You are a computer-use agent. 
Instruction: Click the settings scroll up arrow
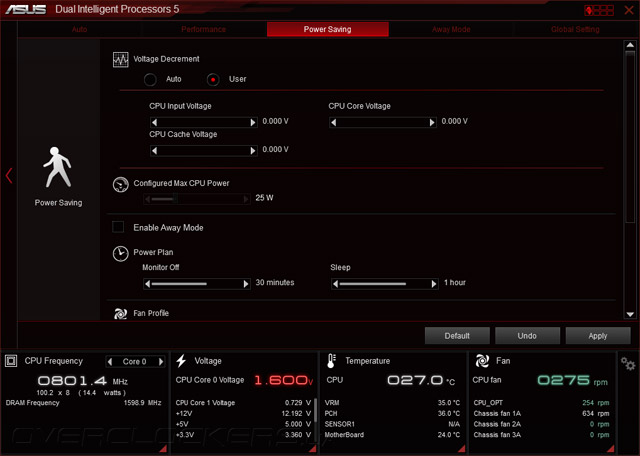point(630,45)
